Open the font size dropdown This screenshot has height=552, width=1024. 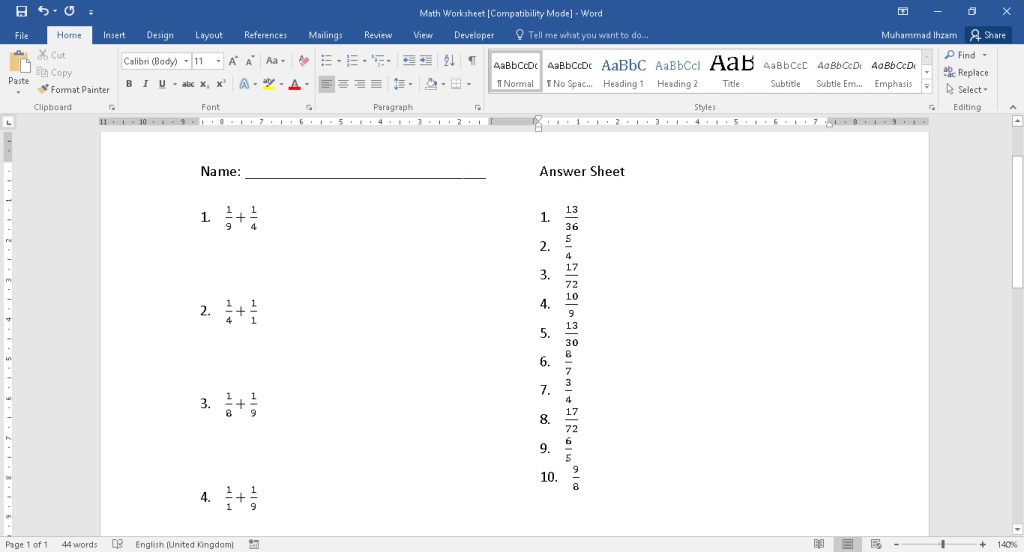pyautogui.click(x=218, y=61)
